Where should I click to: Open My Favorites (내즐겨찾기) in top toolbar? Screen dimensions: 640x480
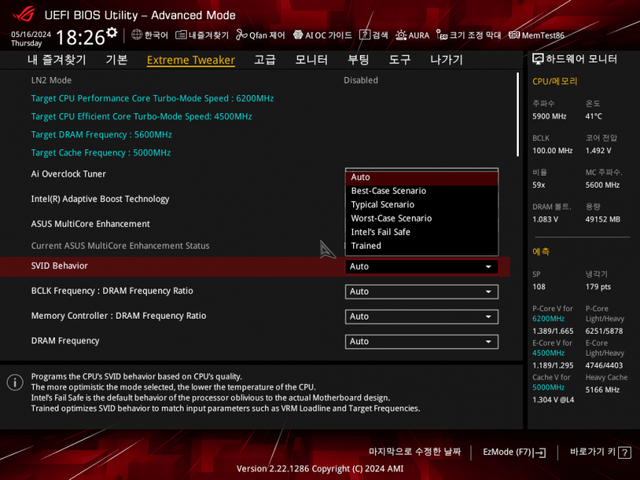202,34
